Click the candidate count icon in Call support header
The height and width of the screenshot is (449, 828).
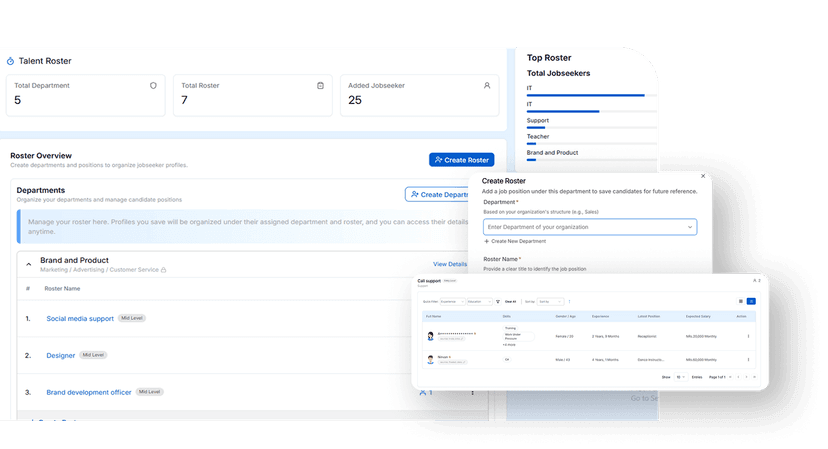757,280
